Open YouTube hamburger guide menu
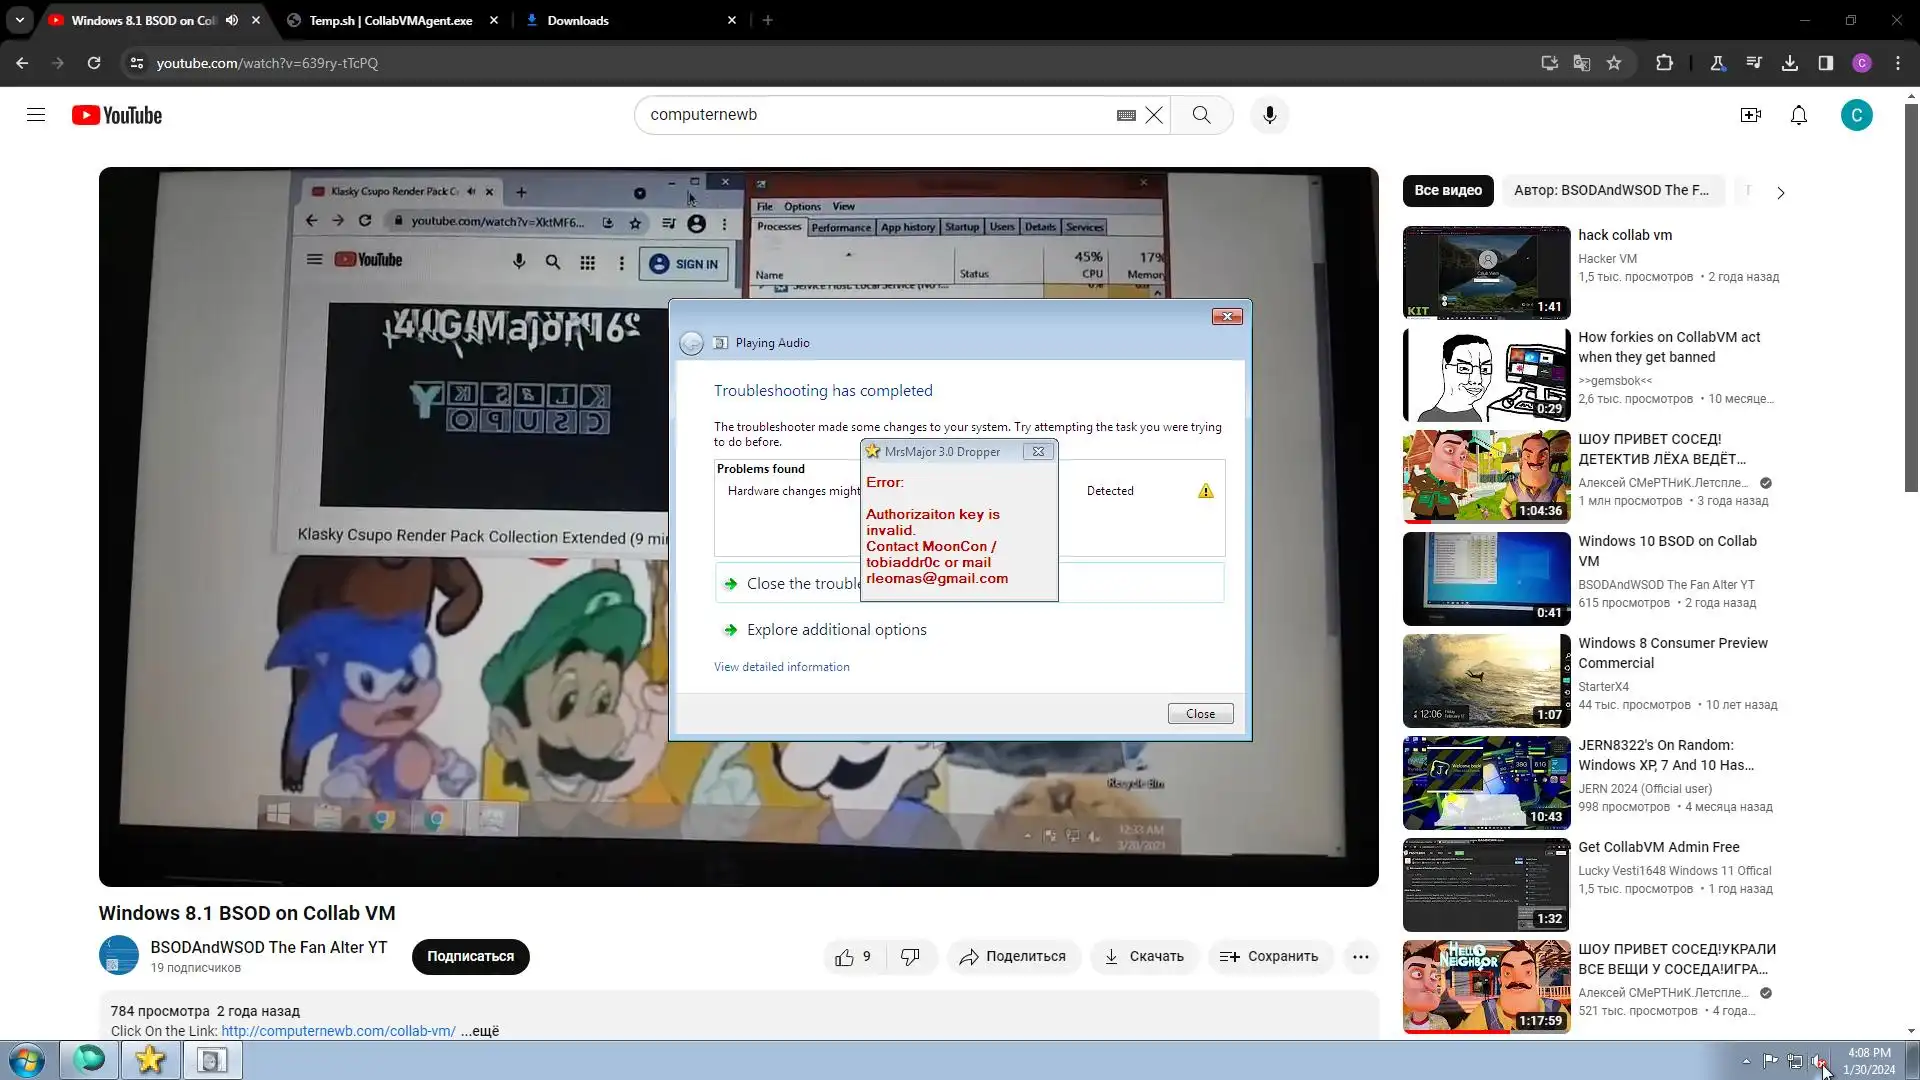The height and width of the screenshot is (1080, 1920). click(x=36, y=115)
